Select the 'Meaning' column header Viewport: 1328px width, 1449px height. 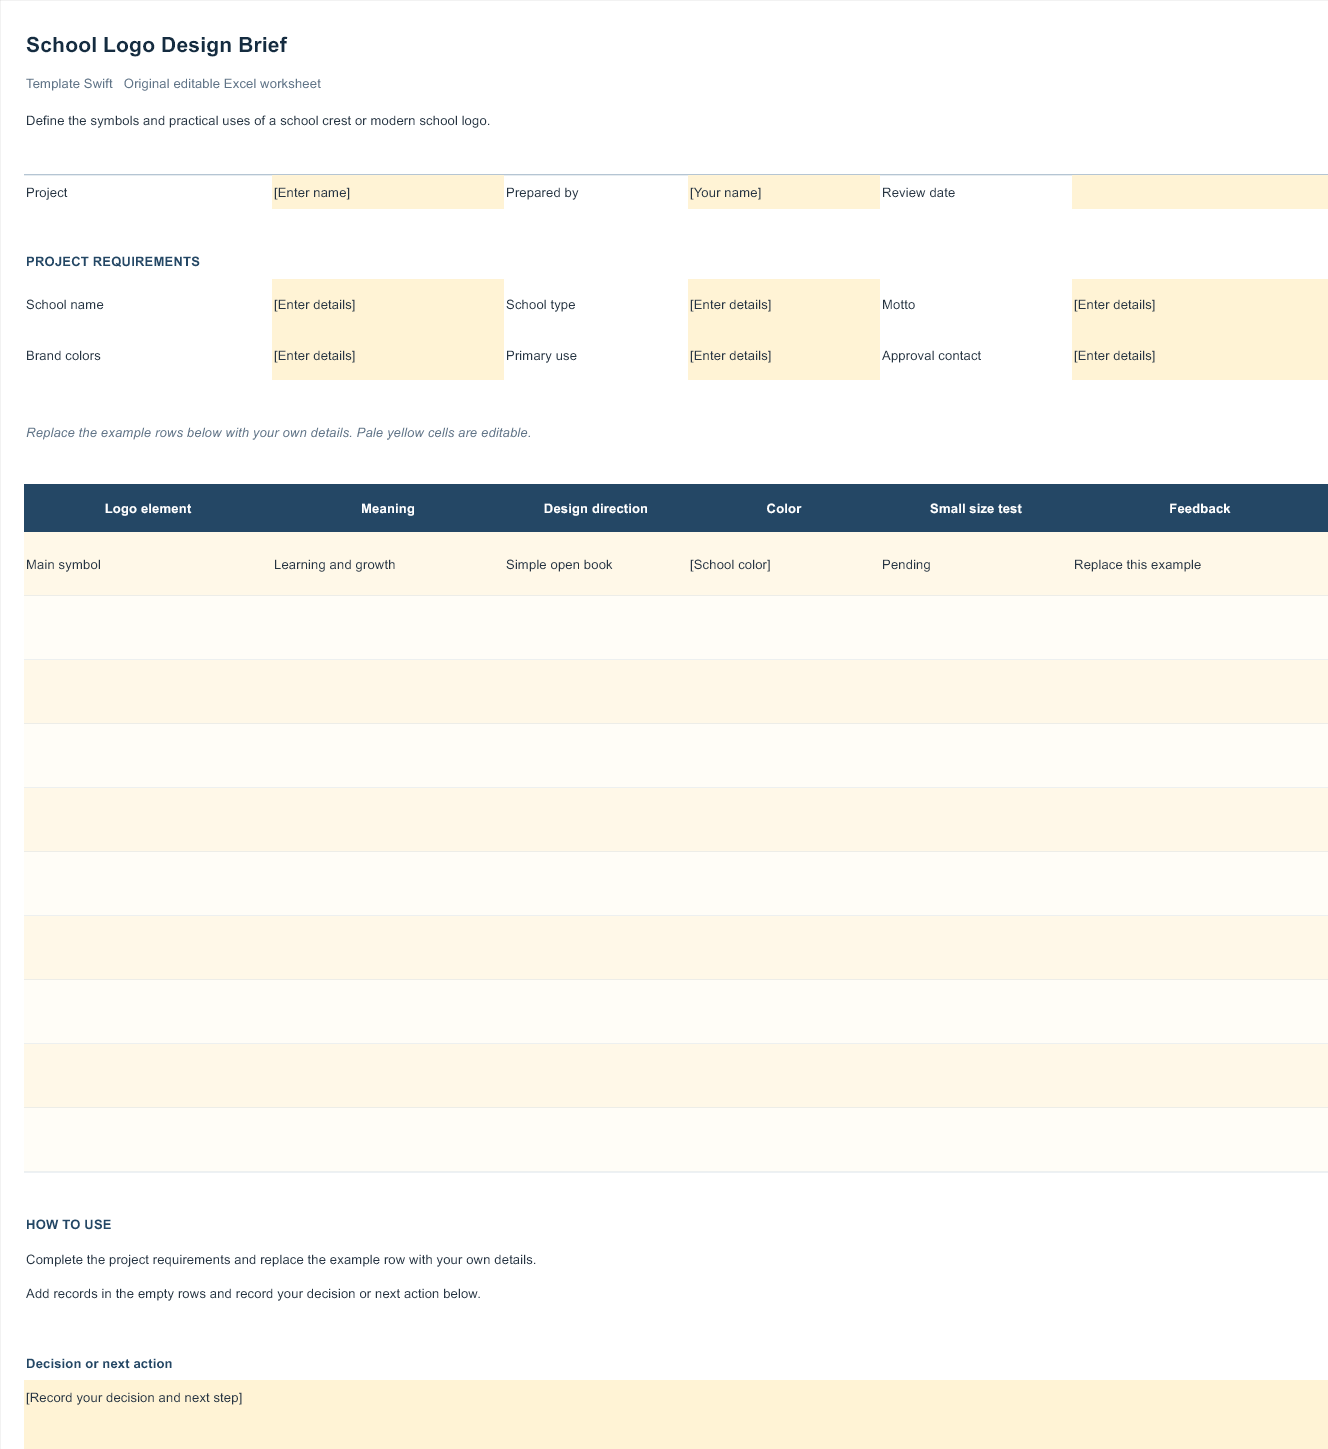click(388, 509)
